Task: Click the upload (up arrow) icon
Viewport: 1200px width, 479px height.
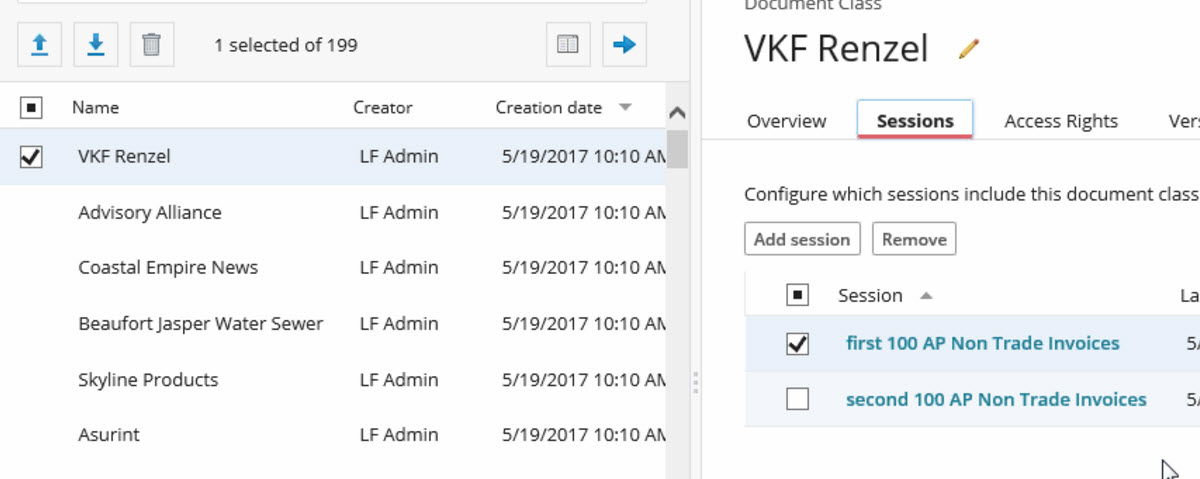Action: pos(40,45)
